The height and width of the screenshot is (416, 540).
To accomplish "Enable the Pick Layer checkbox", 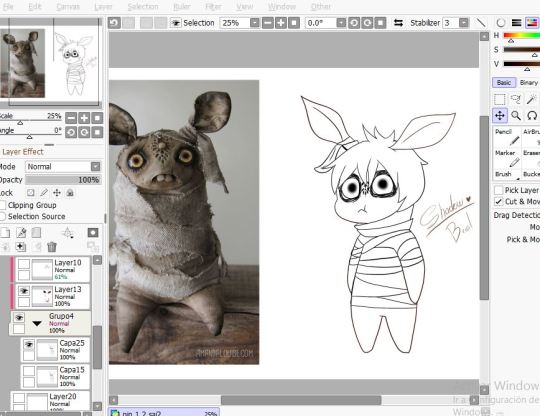I will 498,190.
